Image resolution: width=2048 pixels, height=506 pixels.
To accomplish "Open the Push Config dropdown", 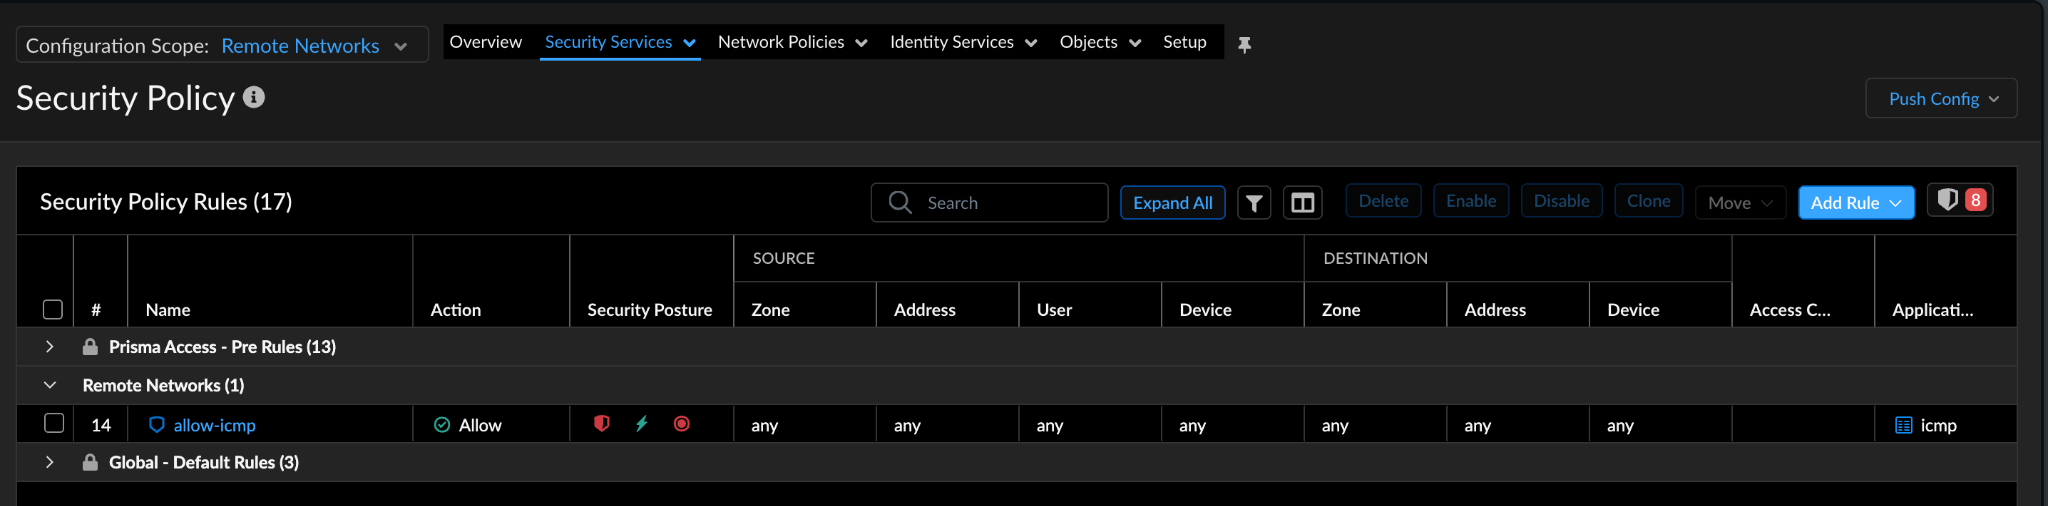I will coord(1941,98).
